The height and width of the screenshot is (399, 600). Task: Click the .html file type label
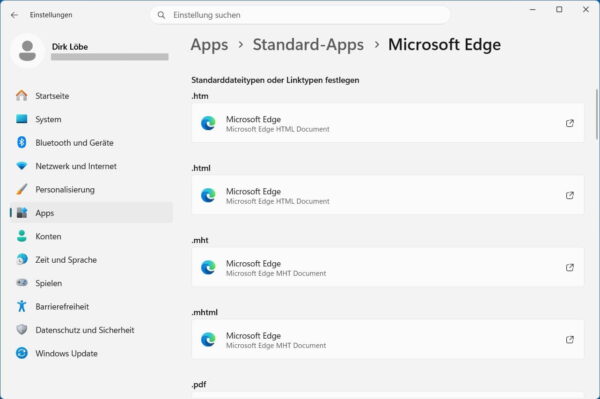click(201, 168)
